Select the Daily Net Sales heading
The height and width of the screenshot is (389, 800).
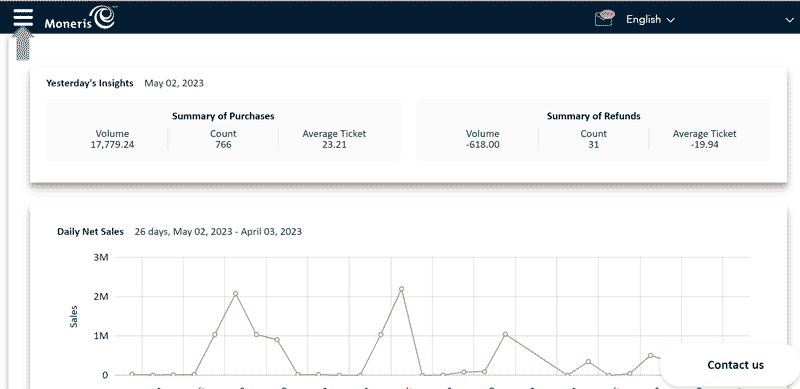coord(90,232)
